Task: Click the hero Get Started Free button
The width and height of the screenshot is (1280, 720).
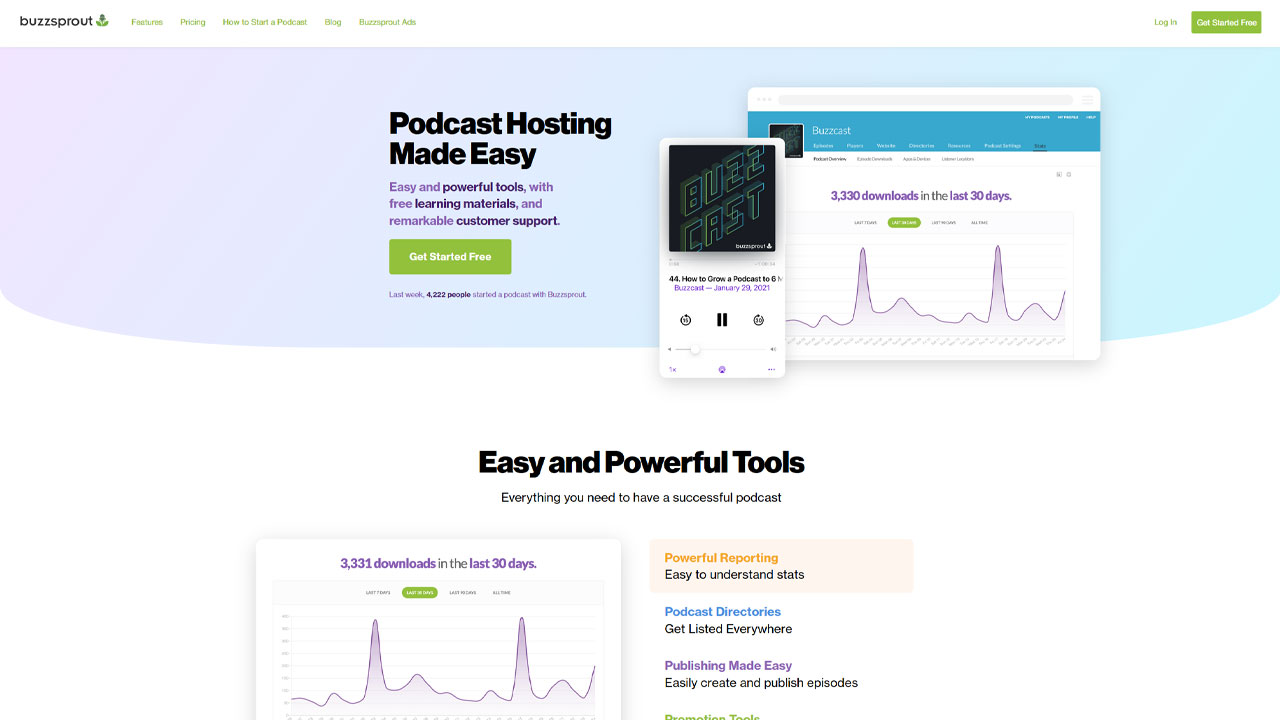Action: point(450,257)
